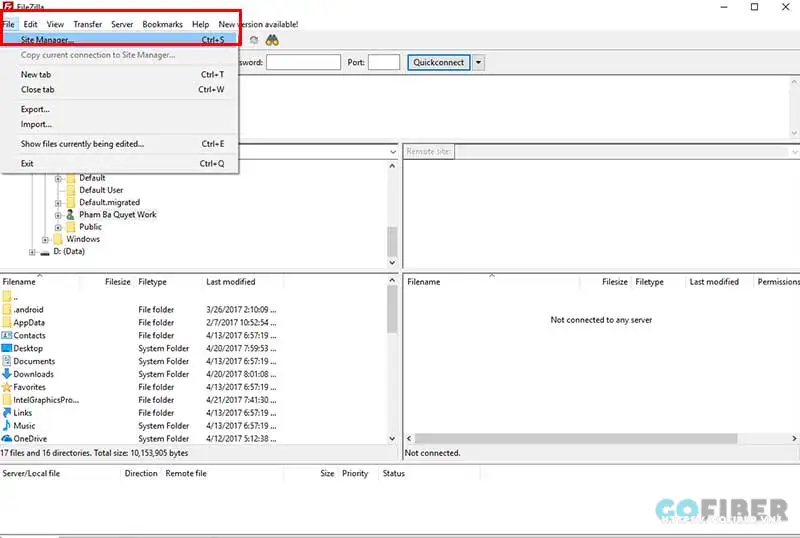Image resolution: width=800 pixels, height=538 pixels.
Task: Select the Music folder icon
Action: point(7,425)
